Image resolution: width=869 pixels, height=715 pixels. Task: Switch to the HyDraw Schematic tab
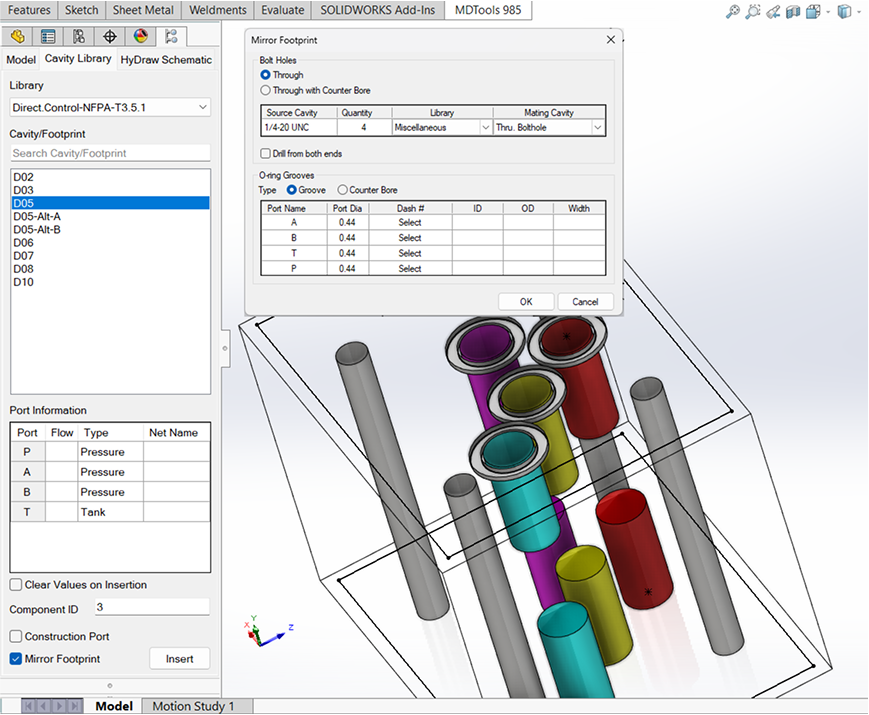click(166, 60)
